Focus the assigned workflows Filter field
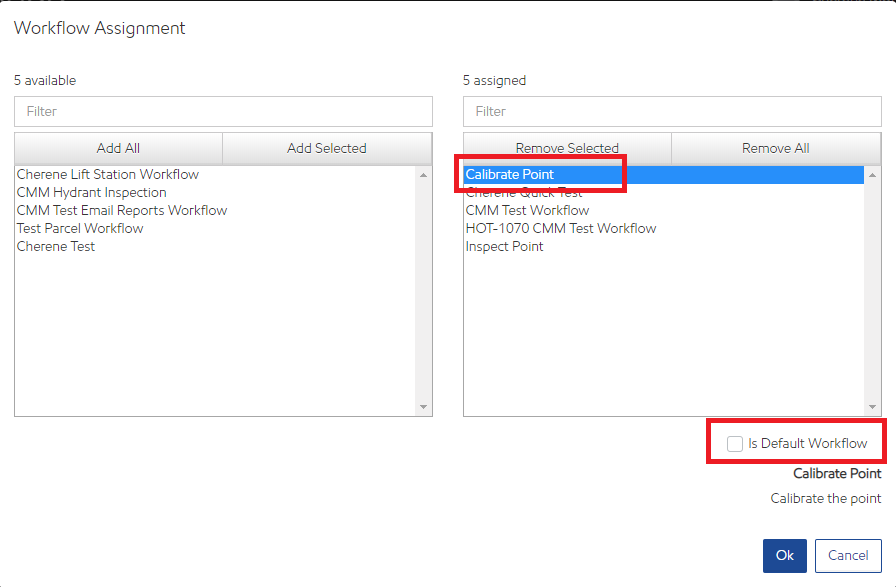This screenshot has width=896, height=587. point(672,111)
